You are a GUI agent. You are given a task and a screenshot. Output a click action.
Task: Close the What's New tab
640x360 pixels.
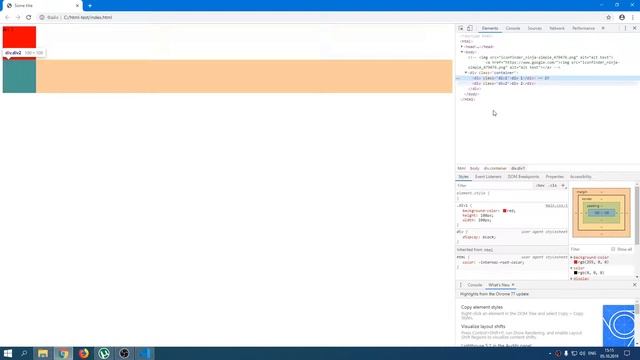pyautogui.click(x=513, y=285)
